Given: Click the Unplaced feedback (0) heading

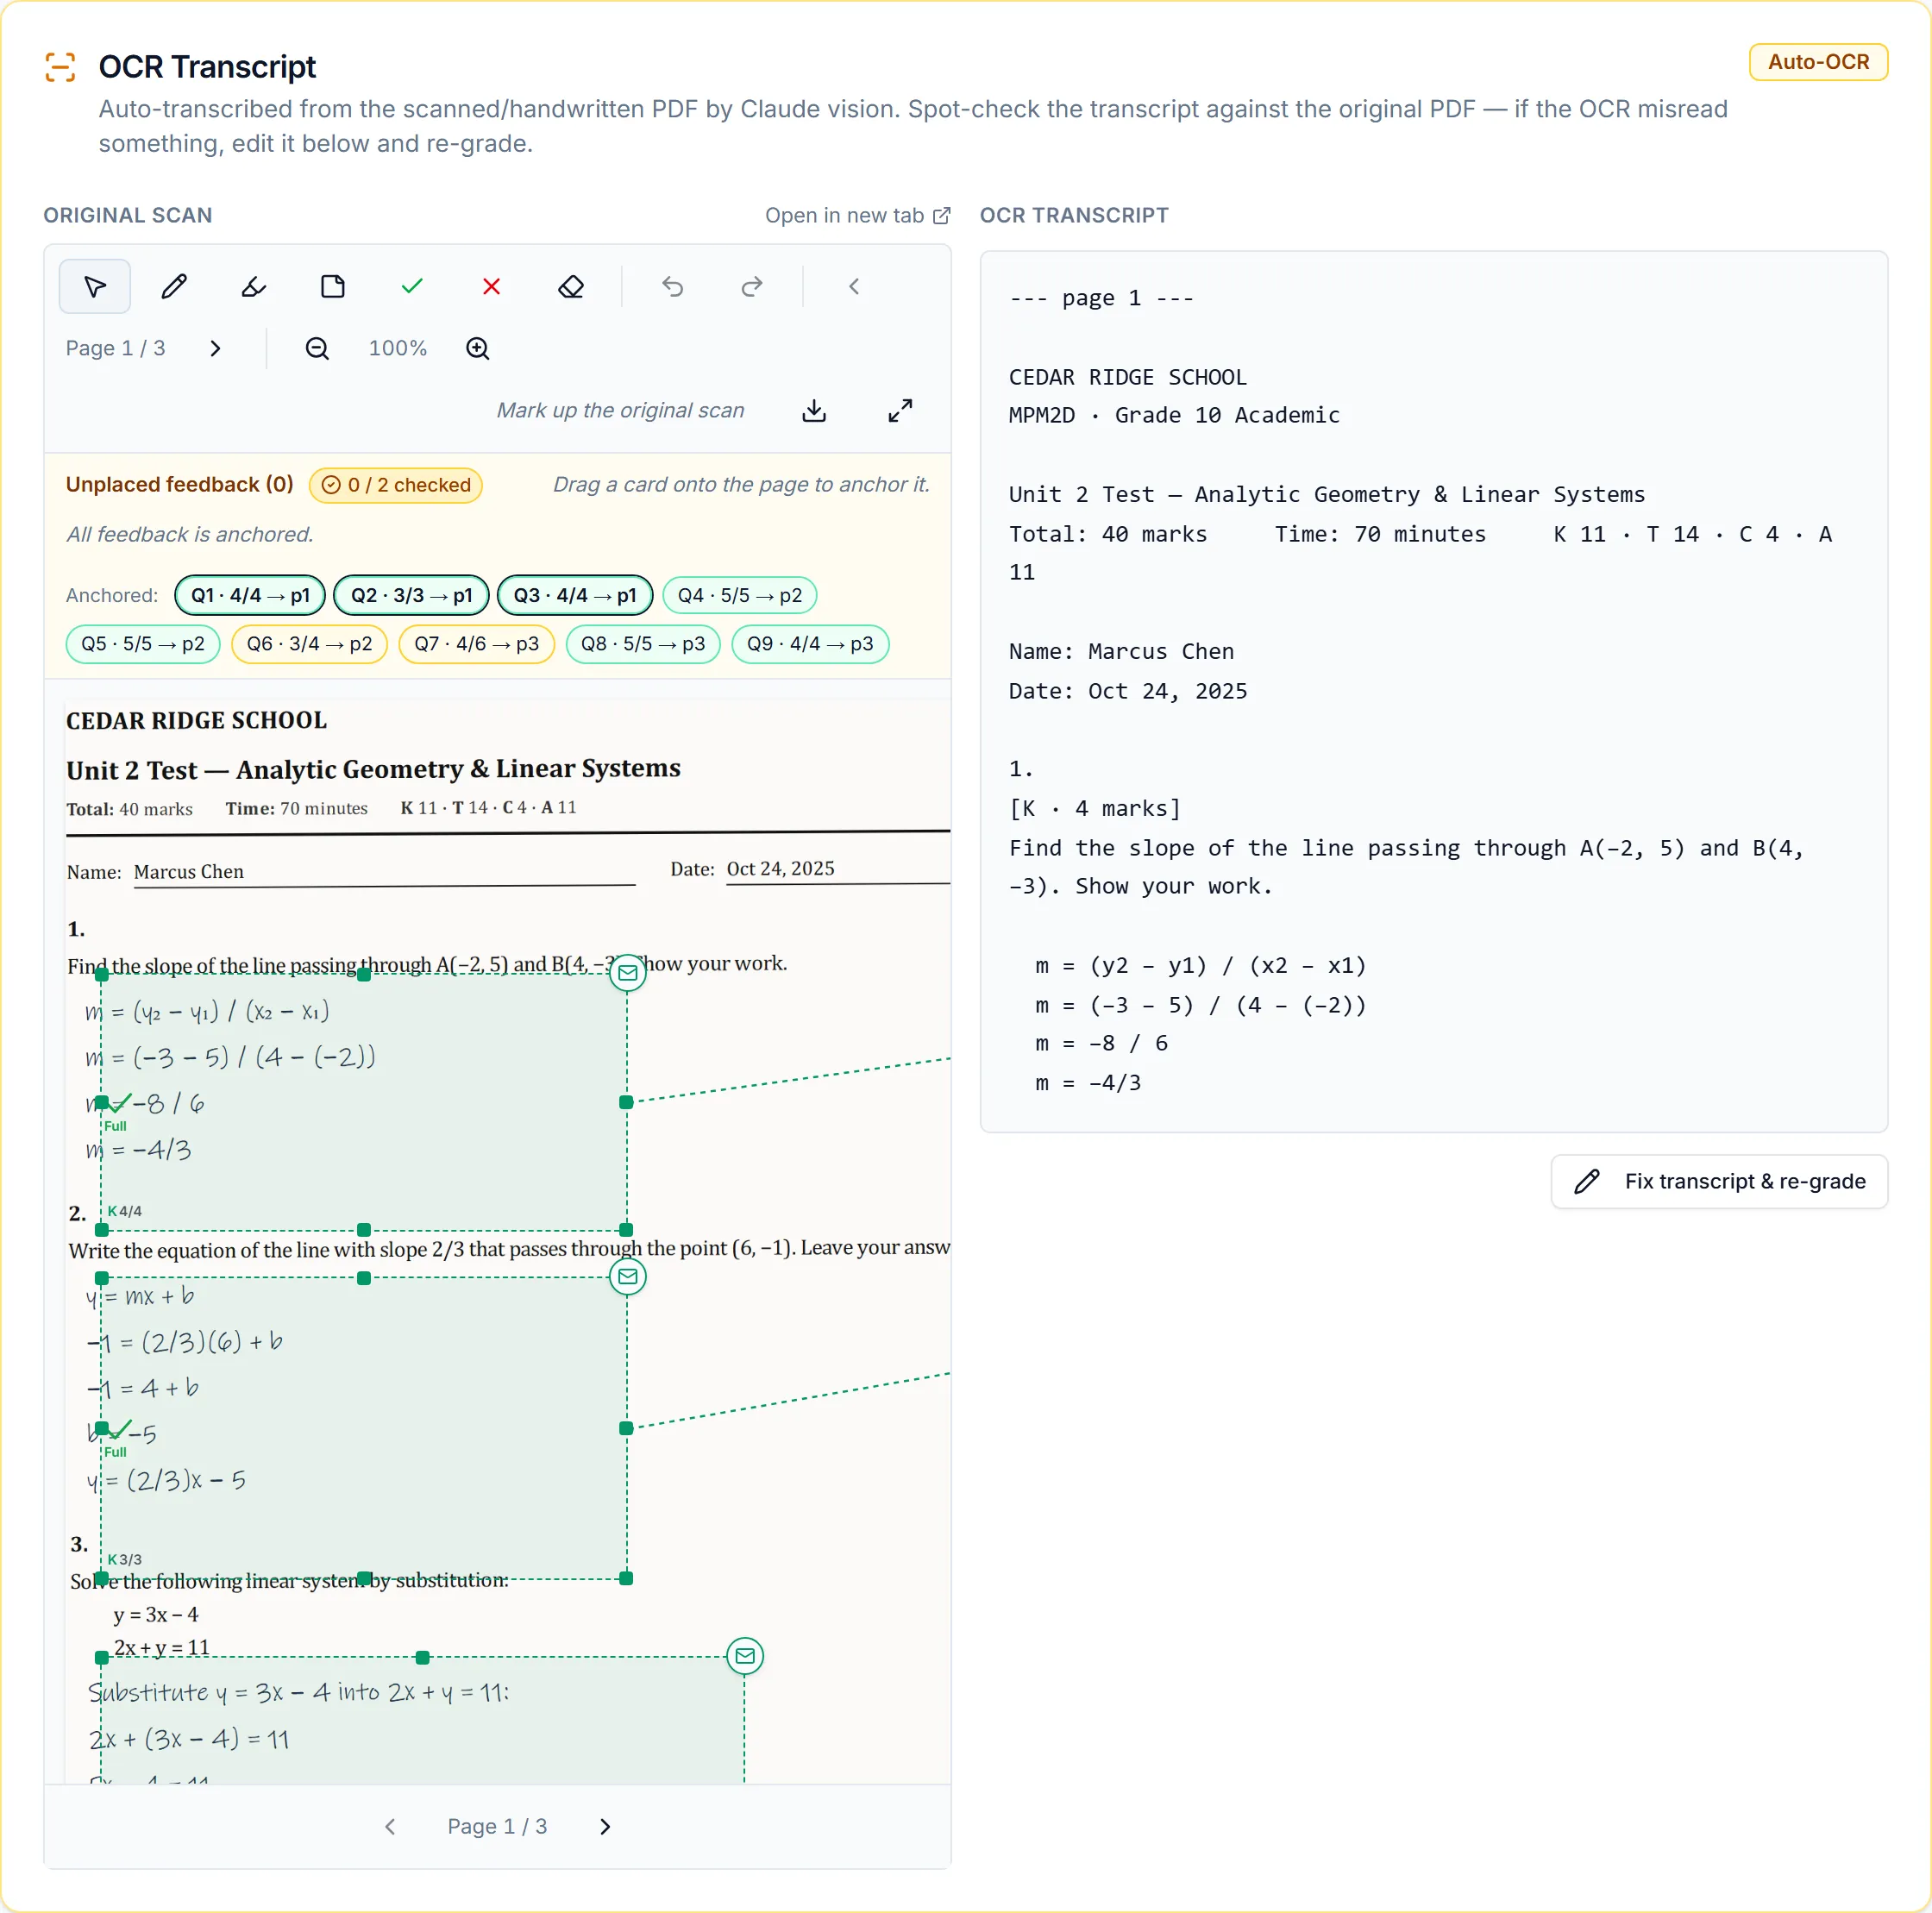Looking at the screenshot, I should 179,484.
